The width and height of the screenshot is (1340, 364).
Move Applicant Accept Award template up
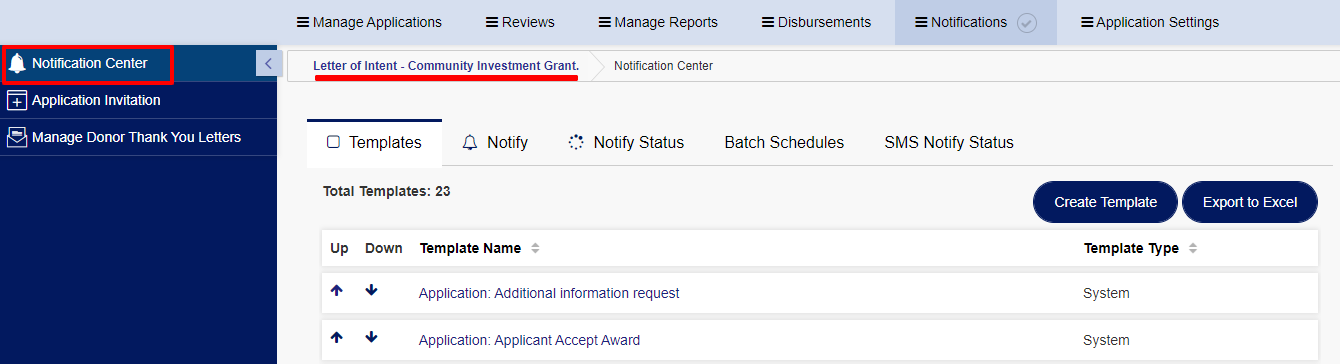click(337, 338)
